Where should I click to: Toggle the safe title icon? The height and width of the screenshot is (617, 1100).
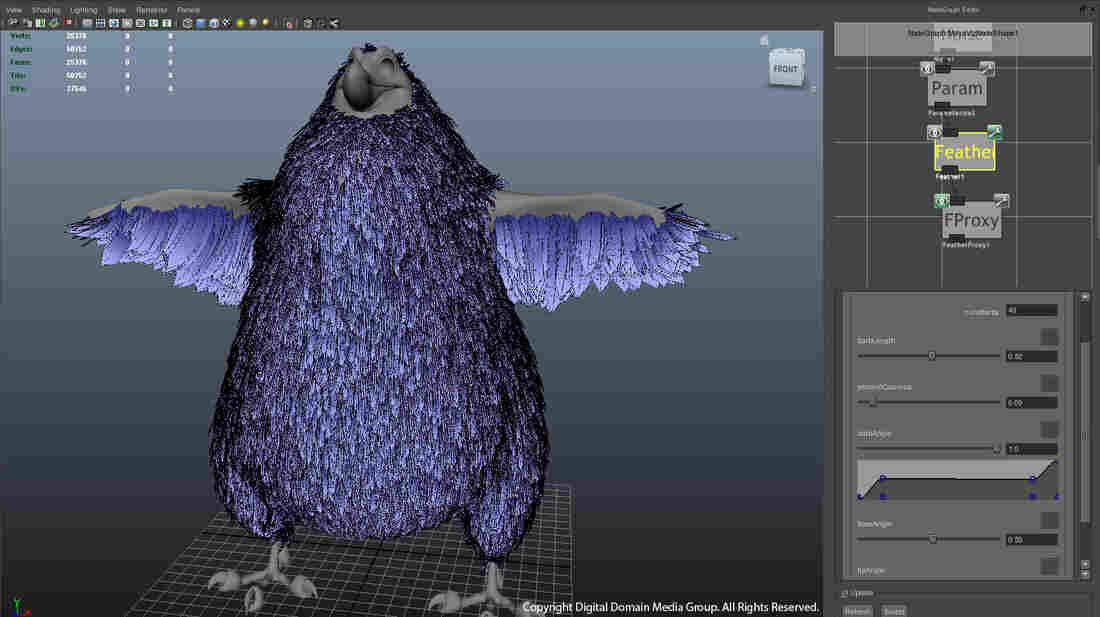(x=167, y=23)
